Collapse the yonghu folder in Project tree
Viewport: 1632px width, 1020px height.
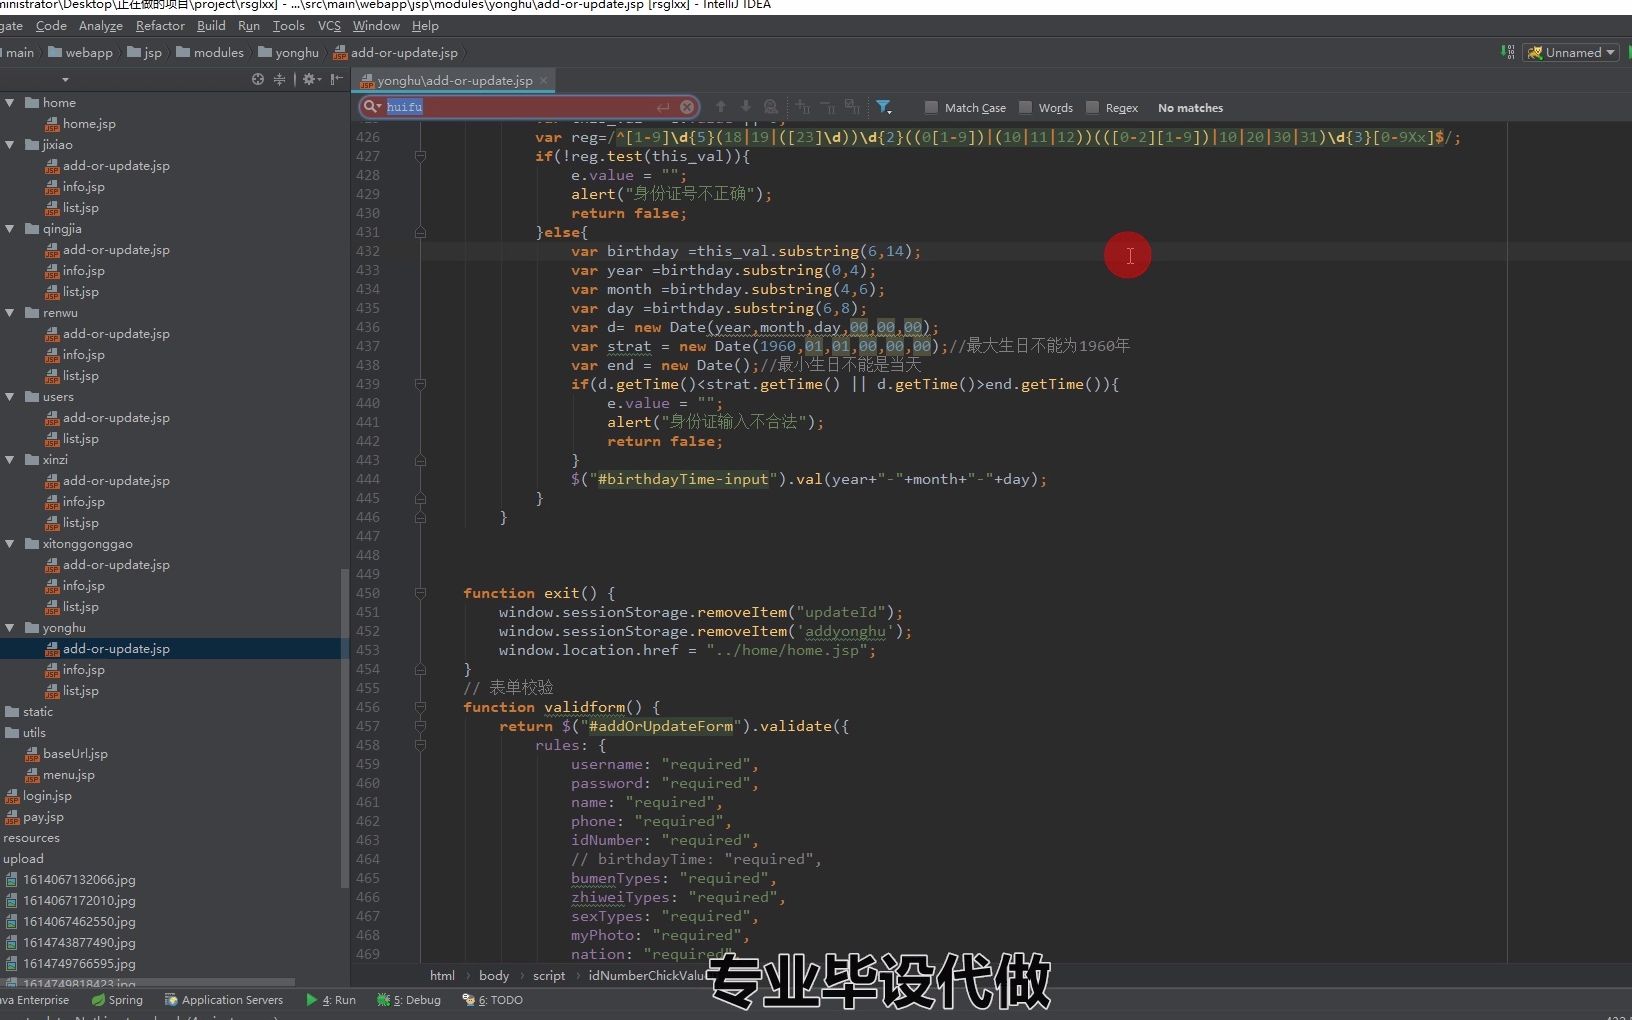[x=11, y=628]
